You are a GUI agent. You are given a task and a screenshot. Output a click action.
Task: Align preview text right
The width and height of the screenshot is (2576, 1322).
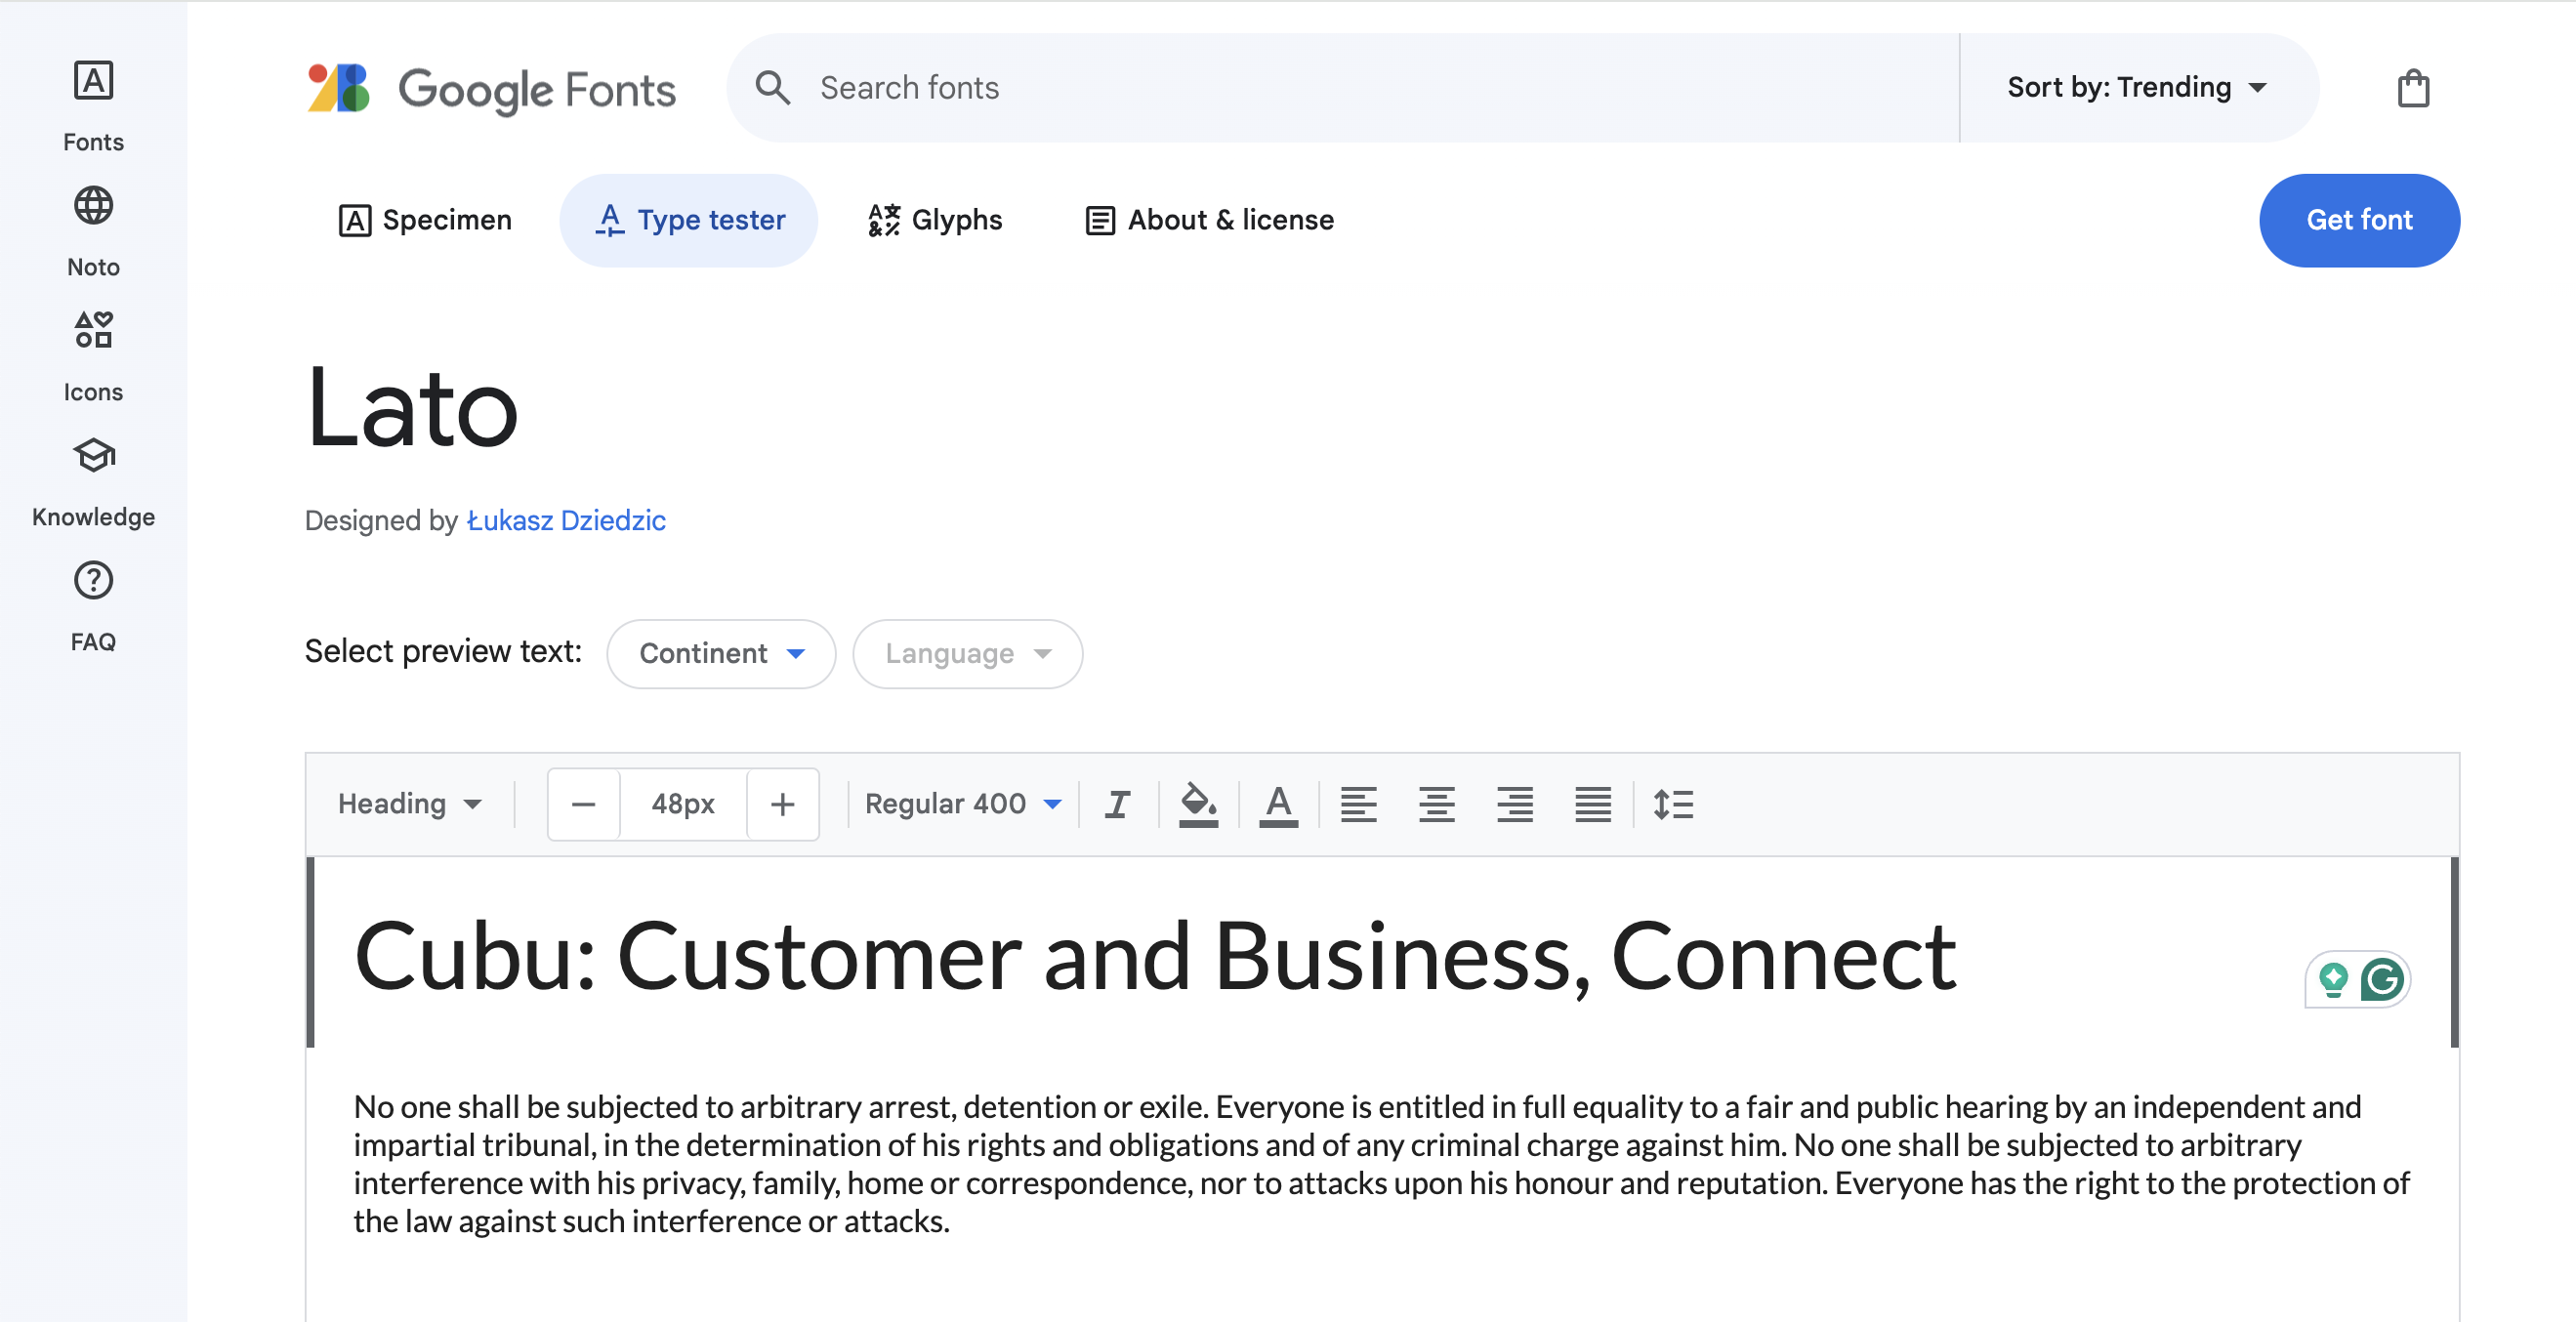[1514, 804]
